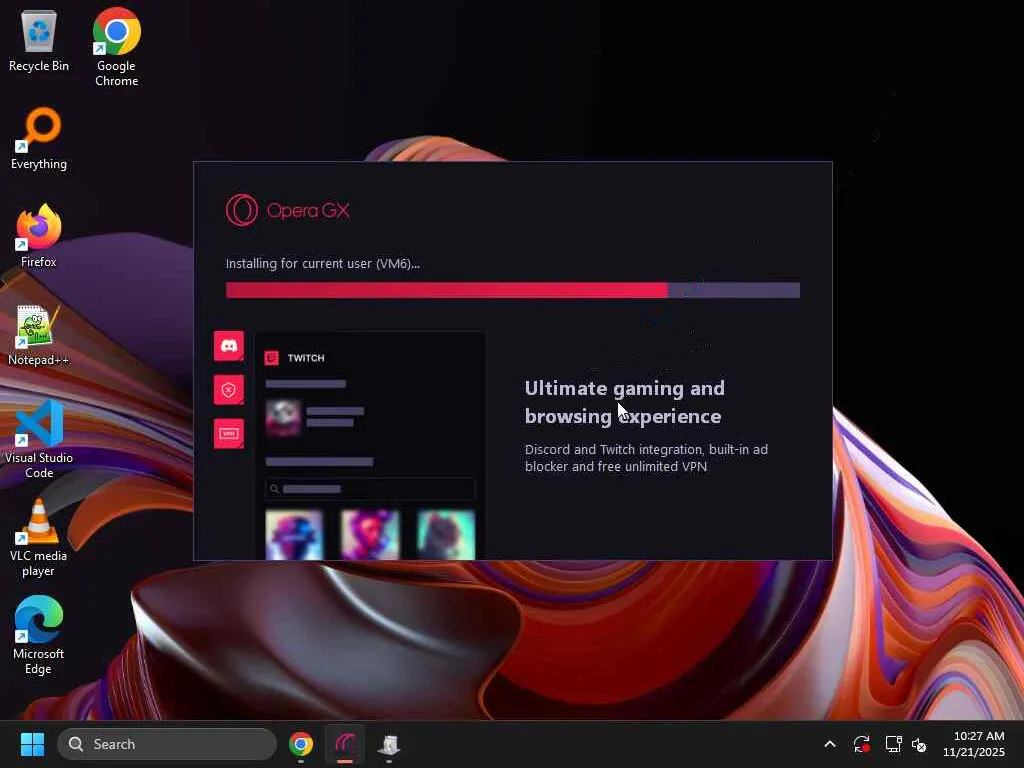Select the Notepad++ desktop shortcut
The width and height of the screenshot is (1024, 768).
pos(39,334)
